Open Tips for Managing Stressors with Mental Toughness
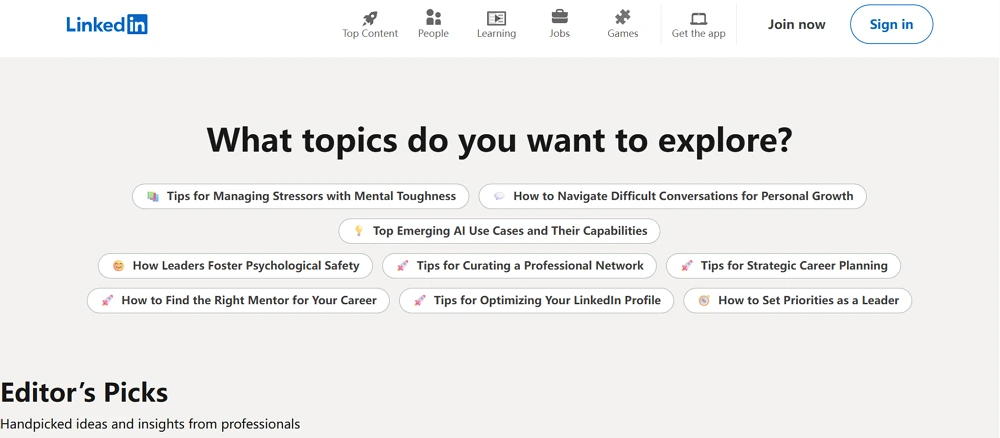This screenshot has width=1000, height=438. (x=300, y=196)
